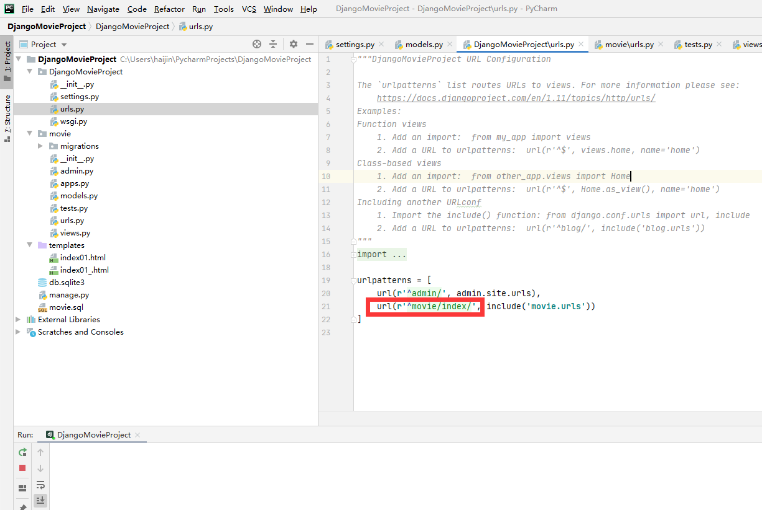The height and width of the screenshot is (510, 762).
Task: Click the locate/scroll-from-source target icon
Action: pyautogui.click(x=257, y=44)
